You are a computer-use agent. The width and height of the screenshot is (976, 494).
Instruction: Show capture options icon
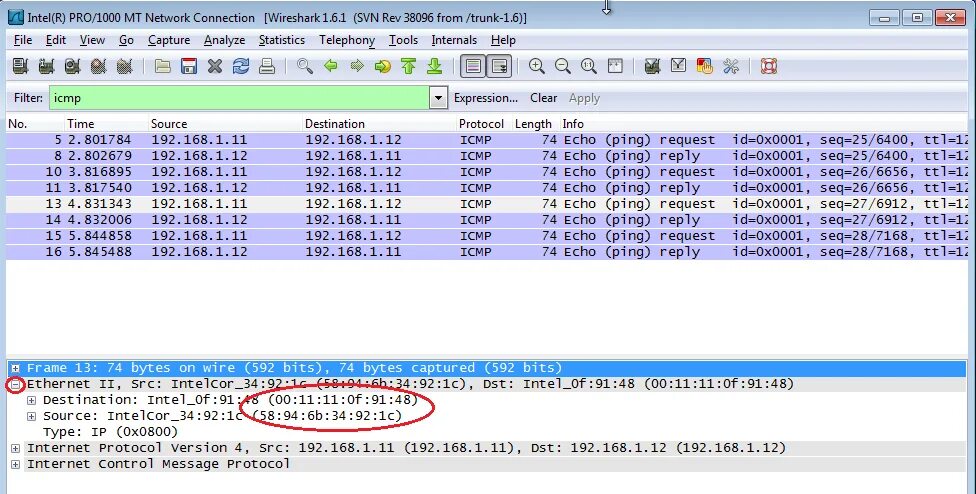[47, 66]
